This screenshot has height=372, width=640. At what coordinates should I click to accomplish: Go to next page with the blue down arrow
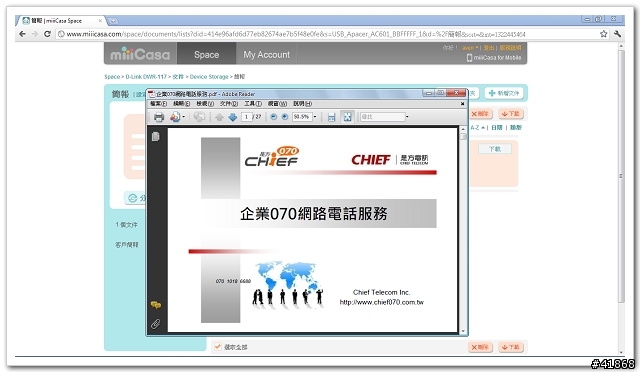tap(233, 117)
